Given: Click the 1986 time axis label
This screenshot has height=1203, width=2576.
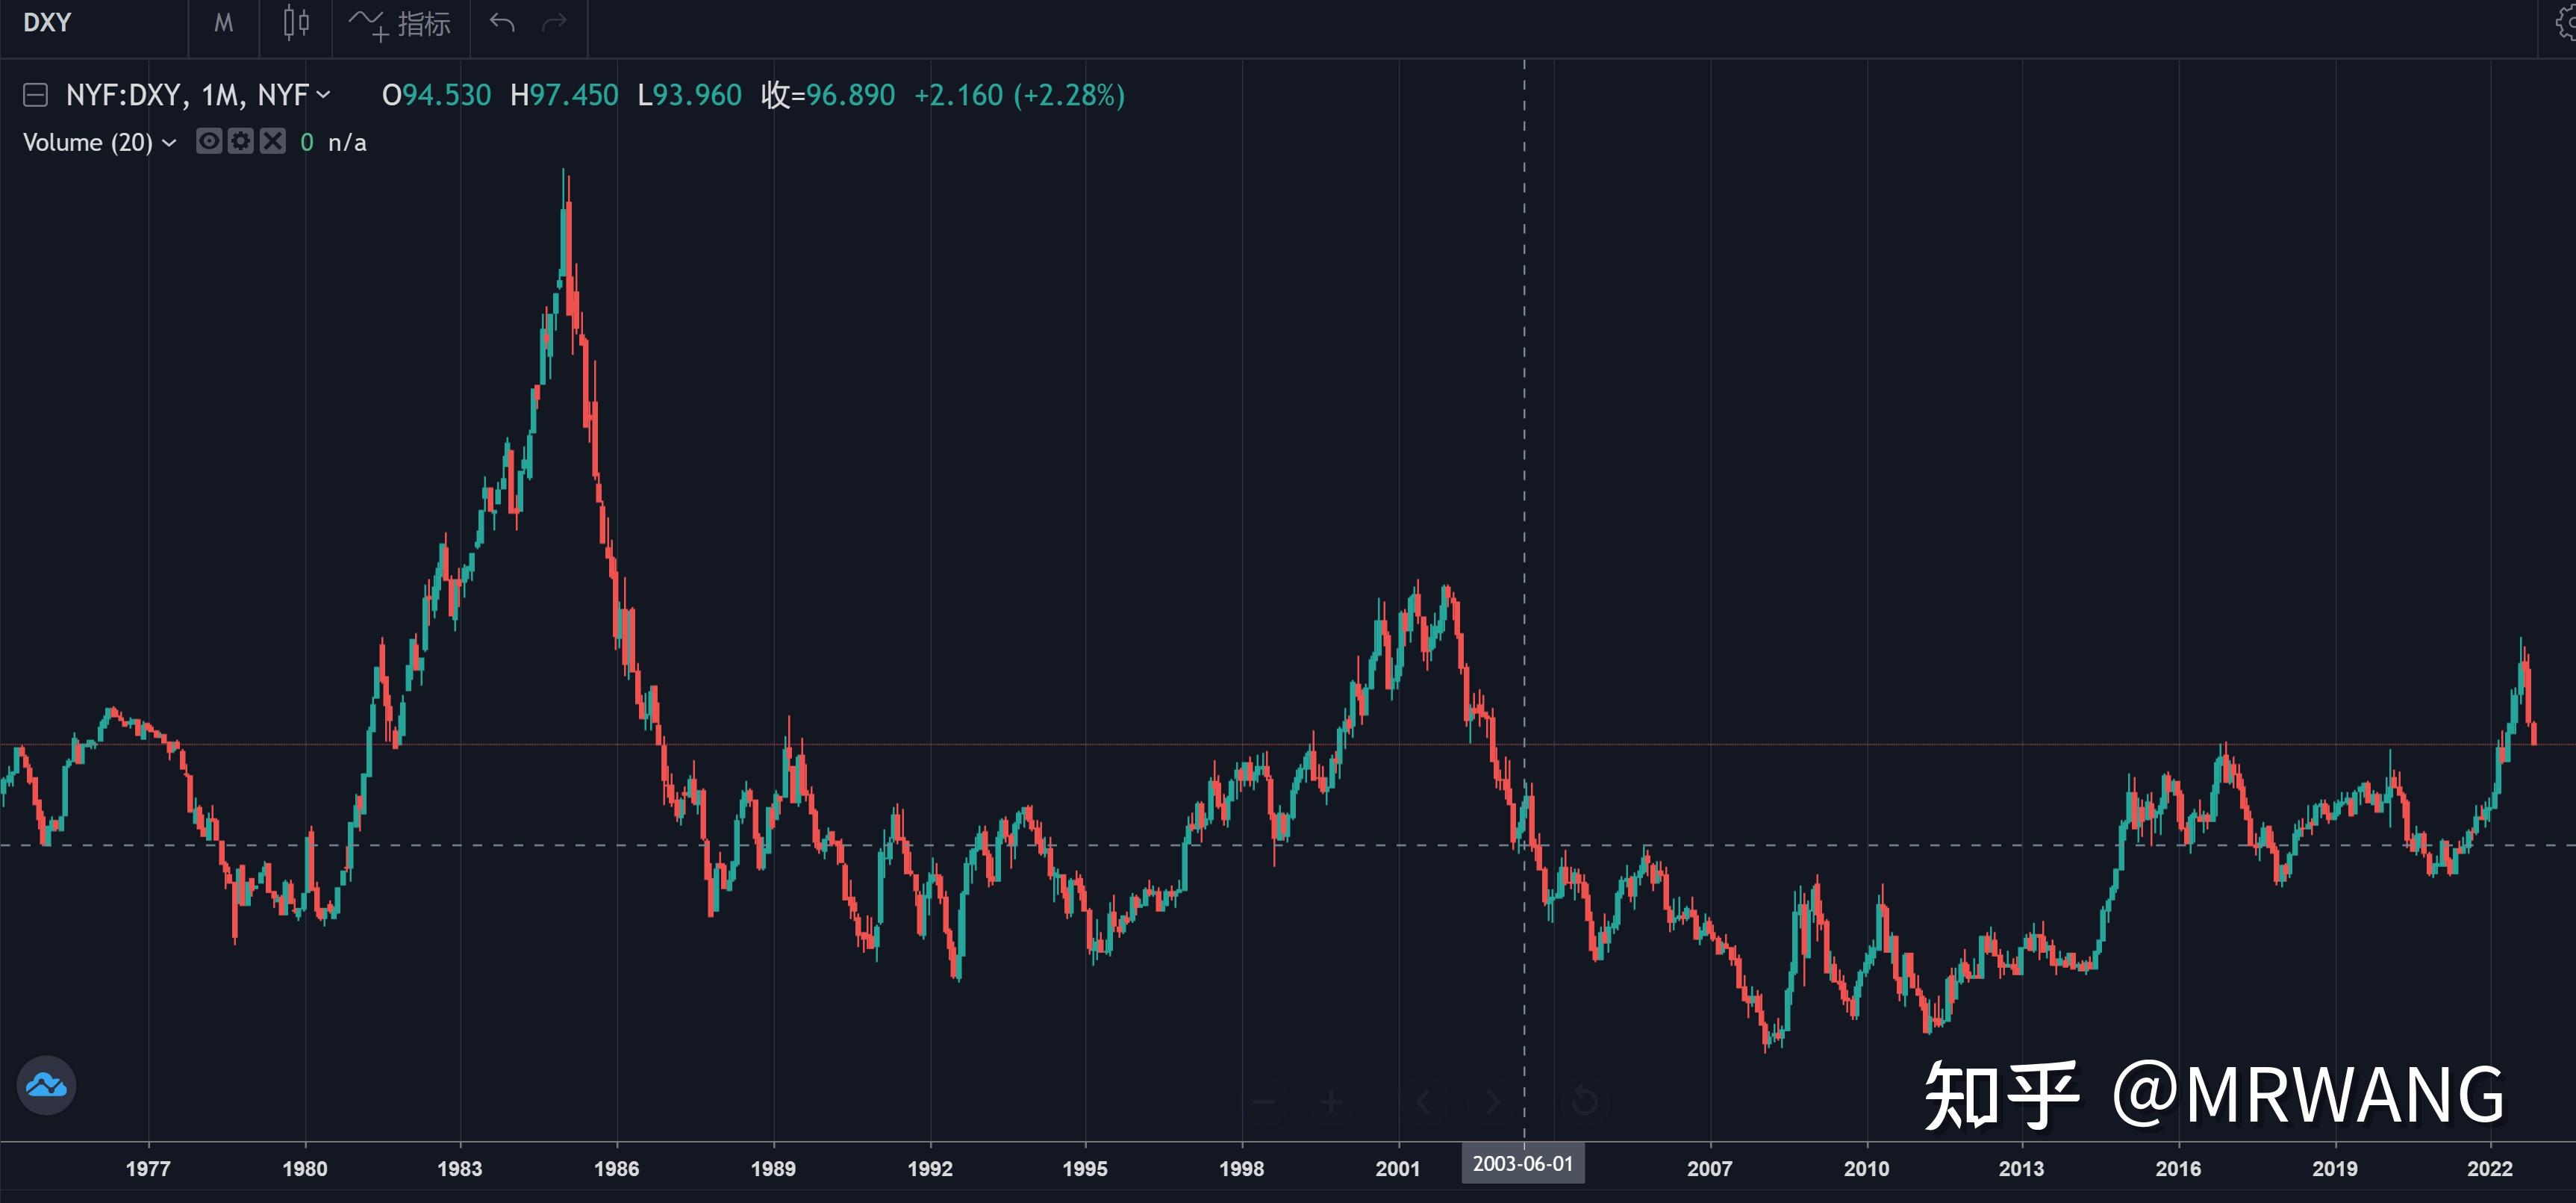Looking at the screenshot, I should (616, 1168).
